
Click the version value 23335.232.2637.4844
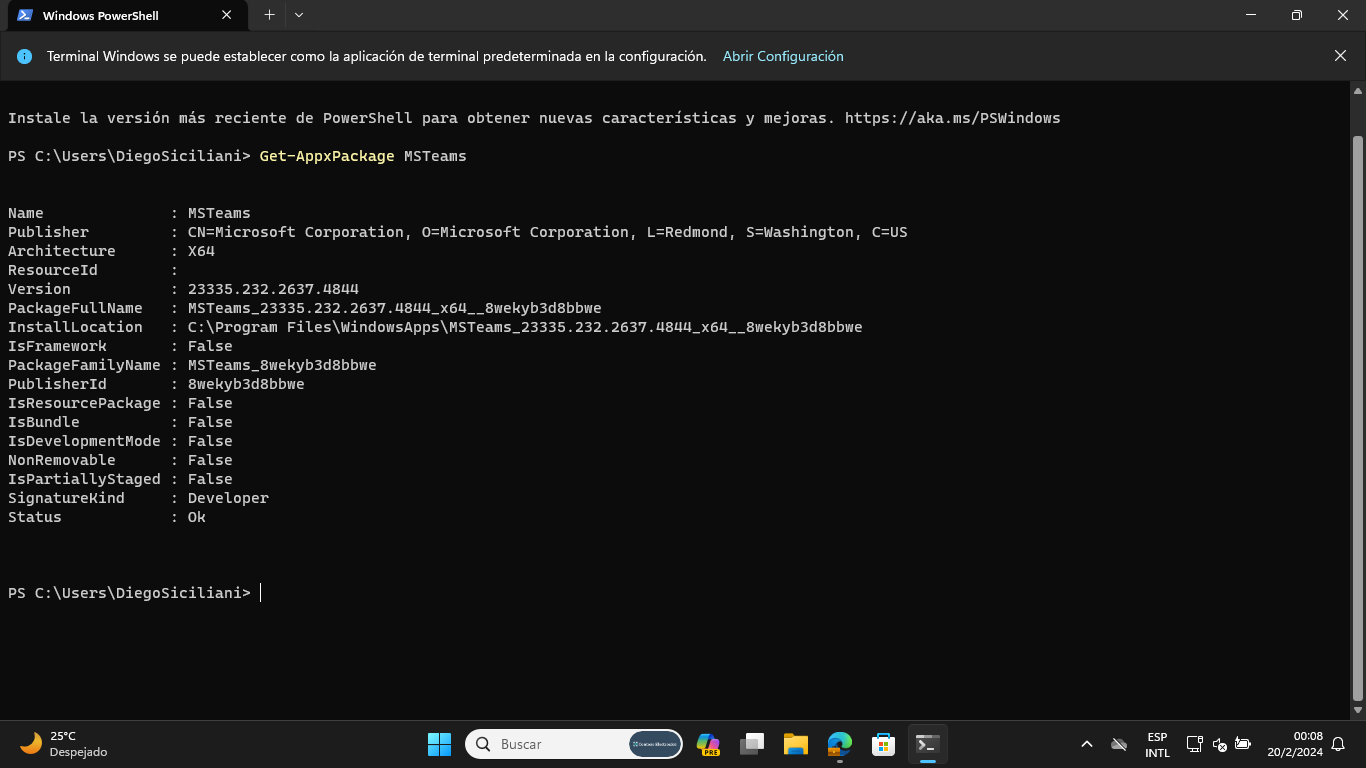[x=273, y=289]
